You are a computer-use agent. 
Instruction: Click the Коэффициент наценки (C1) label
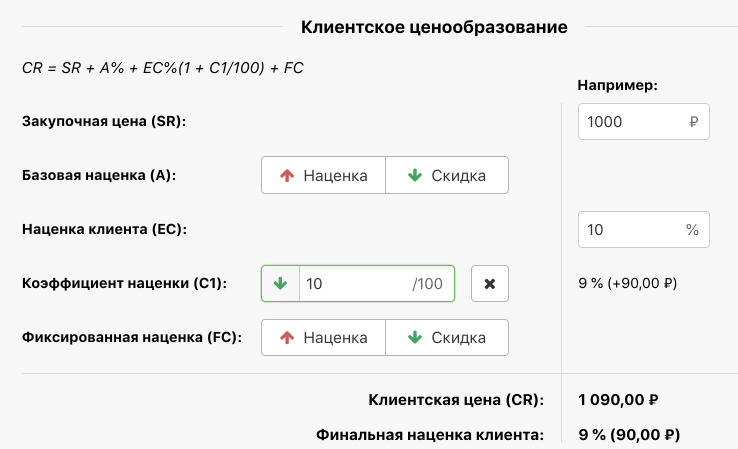(124, 284)
